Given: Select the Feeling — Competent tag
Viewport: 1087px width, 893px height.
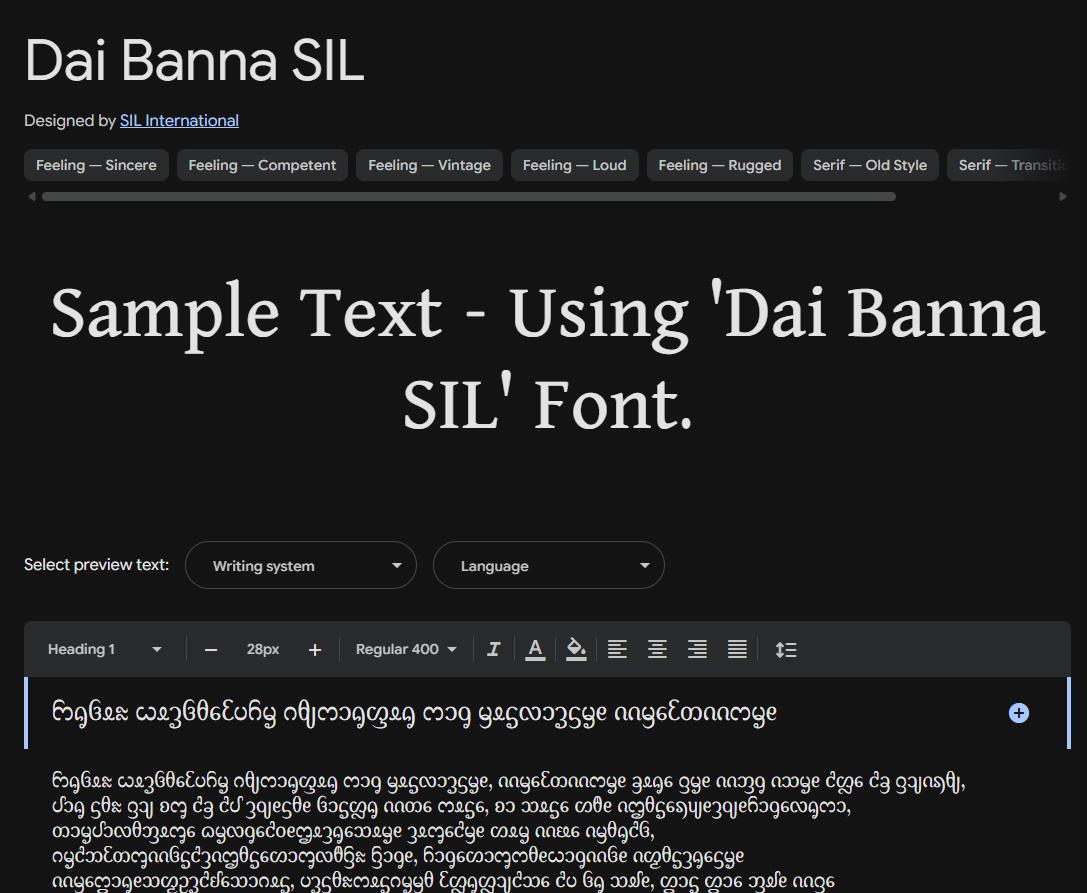Looking at the screenshot, I should pos(262,165).
